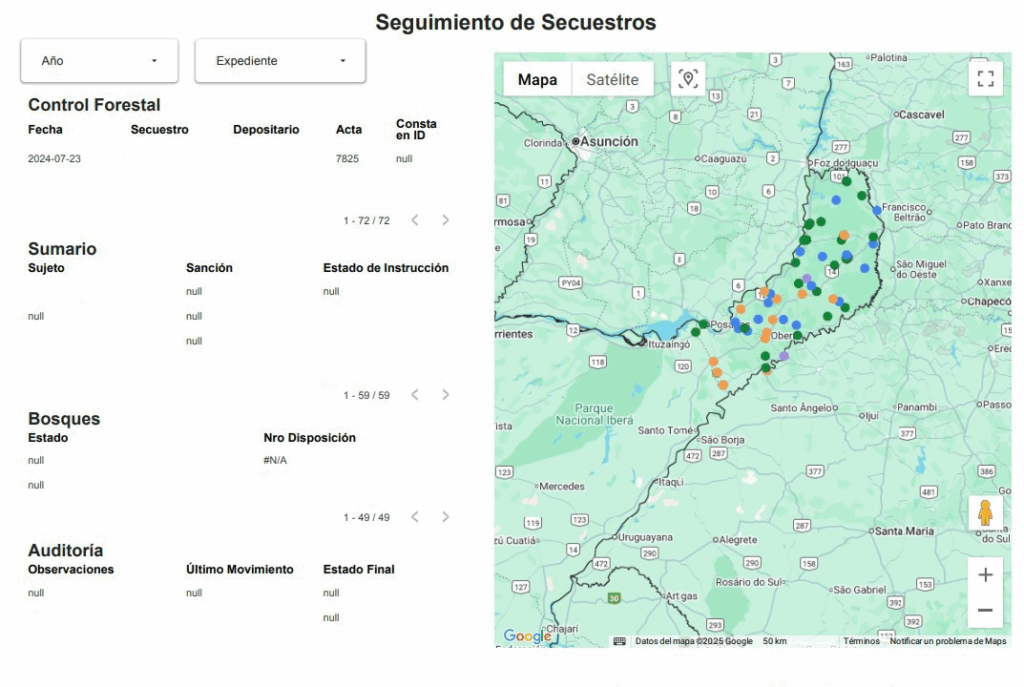The height and width of the screenshot is (687, 1024).
Task: Show next page in Sumario table
Action: [446, 395]
